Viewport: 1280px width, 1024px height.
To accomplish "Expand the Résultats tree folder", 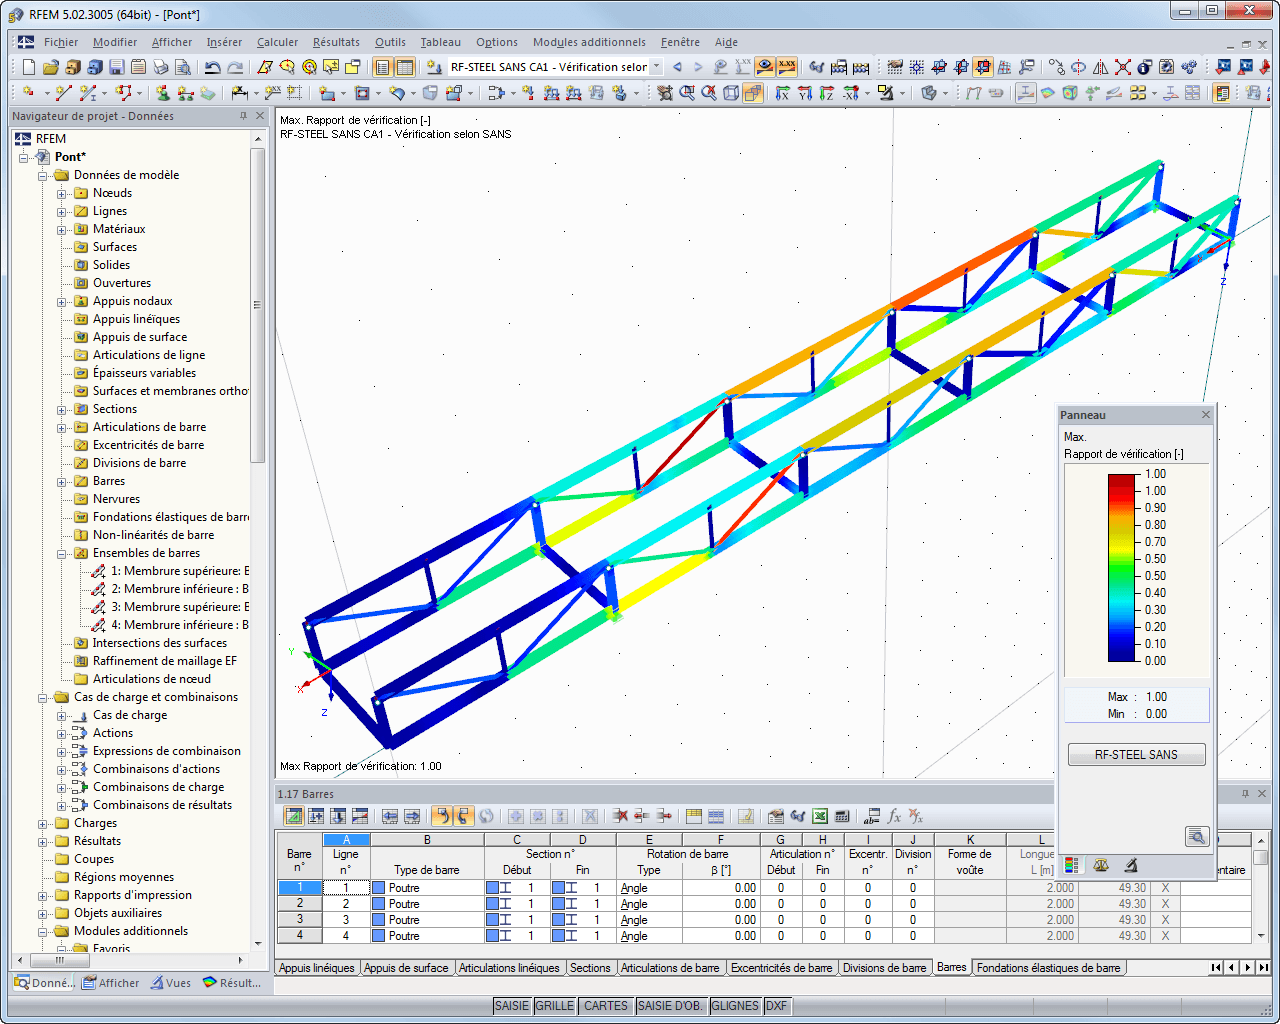I will point(43,841).
